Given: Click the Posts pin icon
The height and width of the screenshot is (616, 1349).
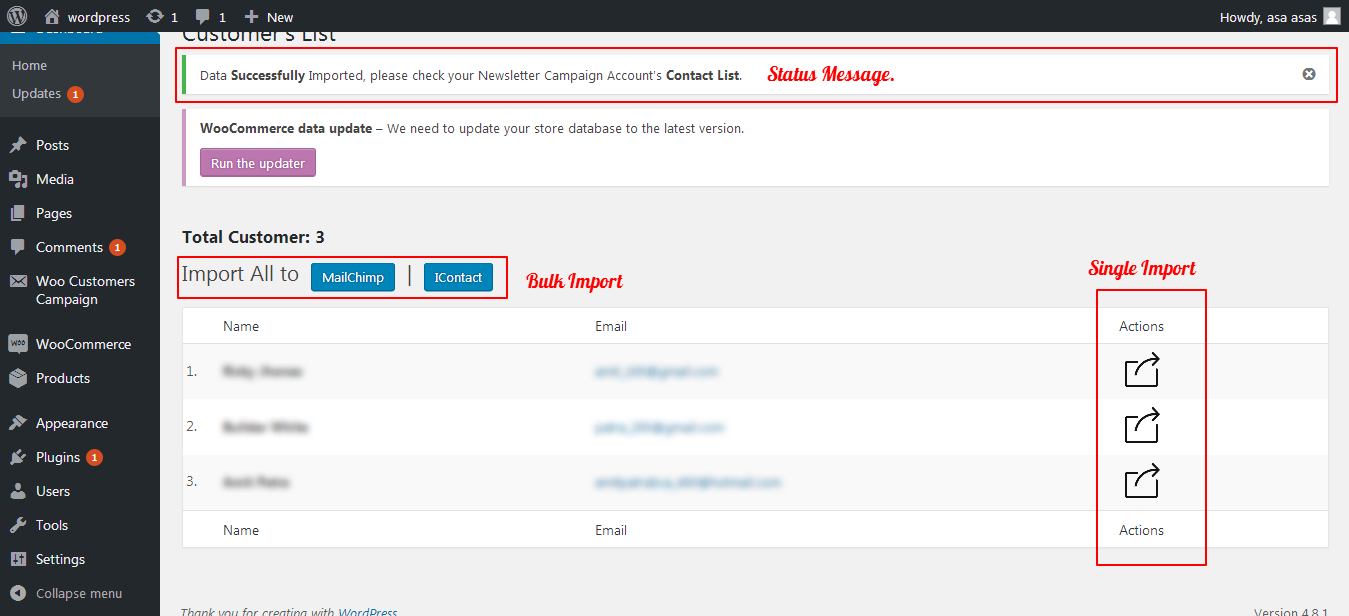Looking at the screenshot, I should pyautogui.click(x=18, y=145).
